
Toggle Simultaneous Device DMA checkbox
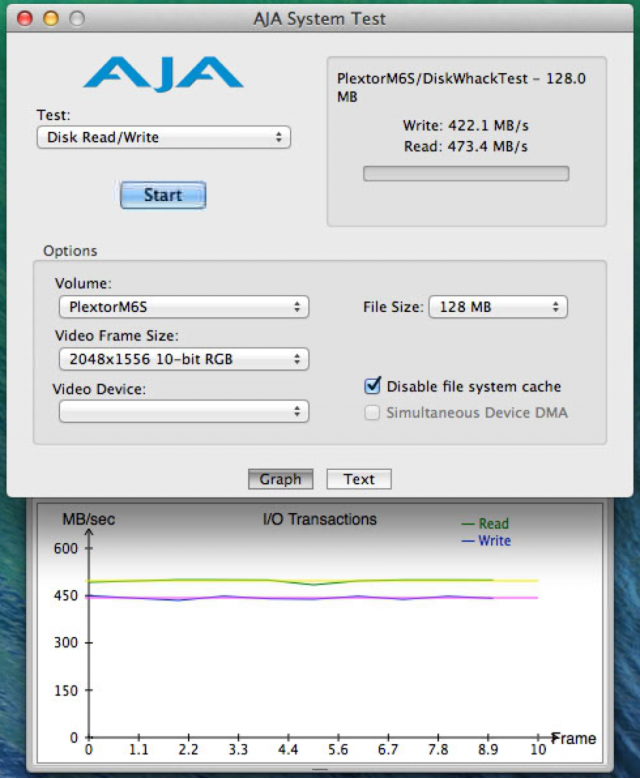tap(372, 412)
